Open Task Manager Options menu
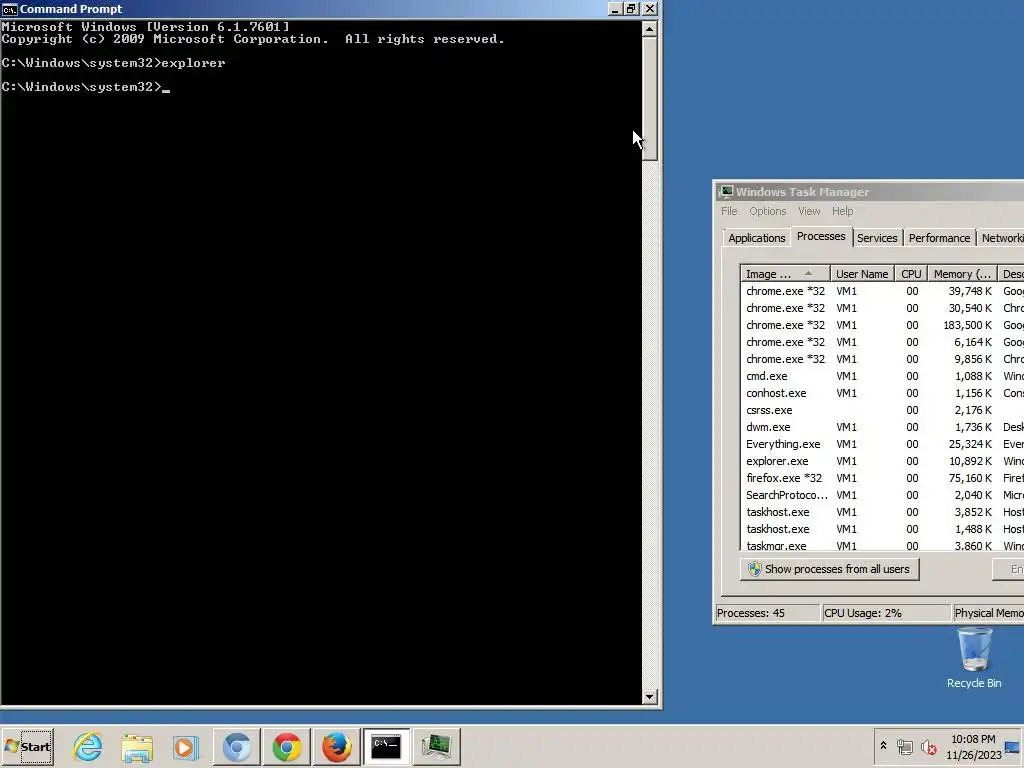 coord(767,211)
